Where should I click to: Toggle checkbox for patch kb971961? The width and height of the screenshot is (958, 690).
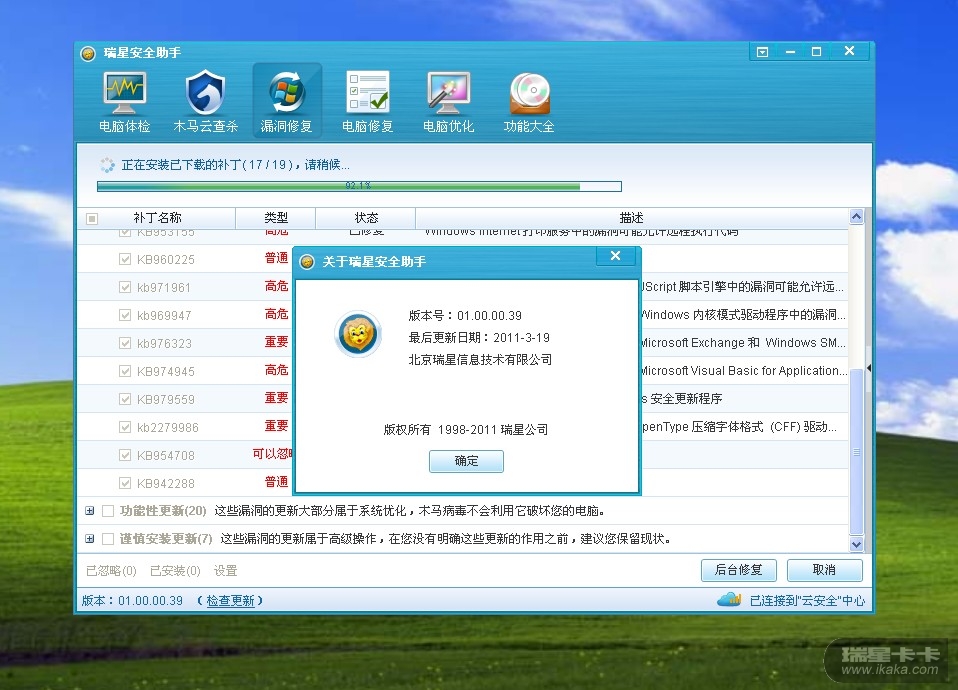tap(125, 287)
